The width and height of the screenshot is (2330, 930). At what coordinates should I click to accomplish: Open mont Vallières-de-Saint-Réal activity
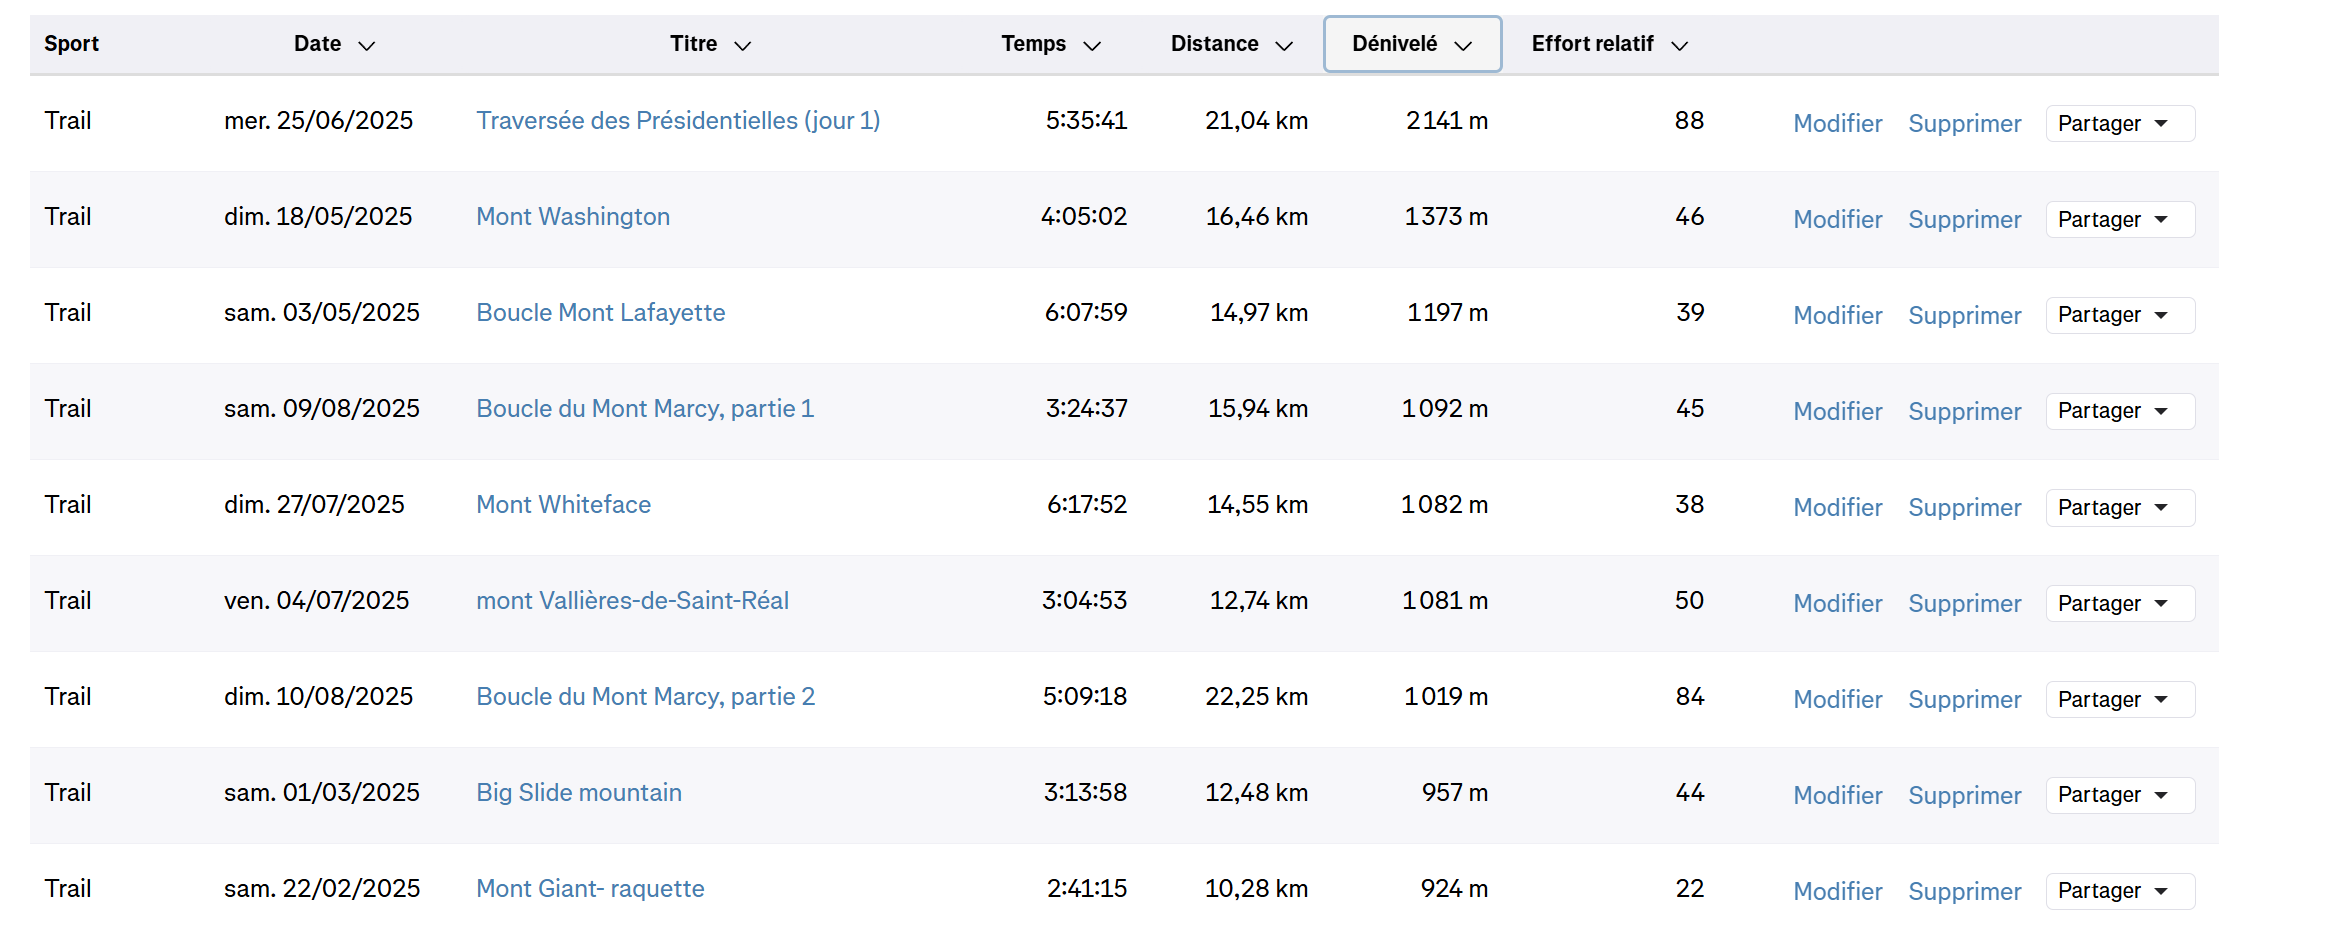click(632, 601)
